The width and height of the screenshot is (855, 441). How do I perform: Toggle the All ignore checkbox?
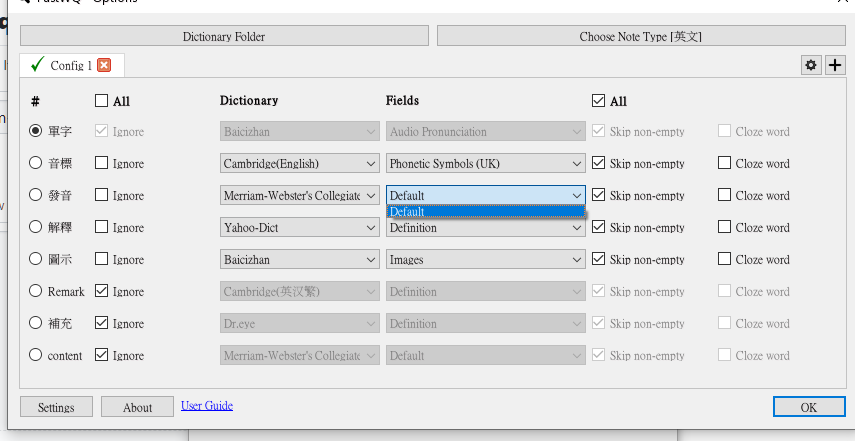(x=101, y=100)
